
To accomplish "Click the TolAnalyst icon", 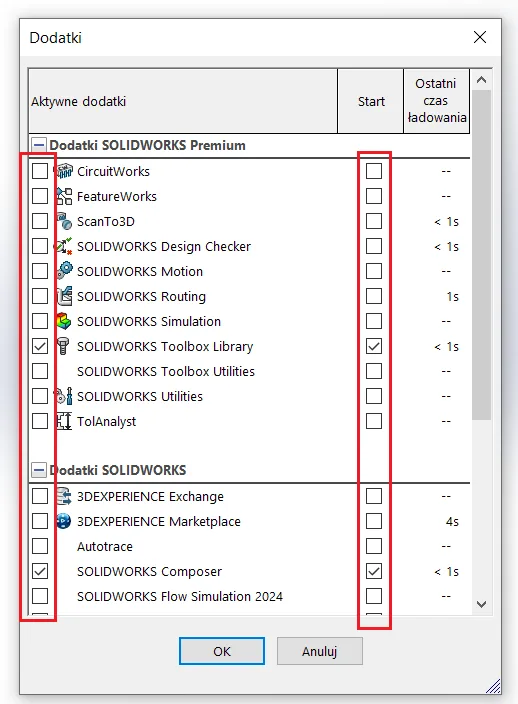I will 64,422.
